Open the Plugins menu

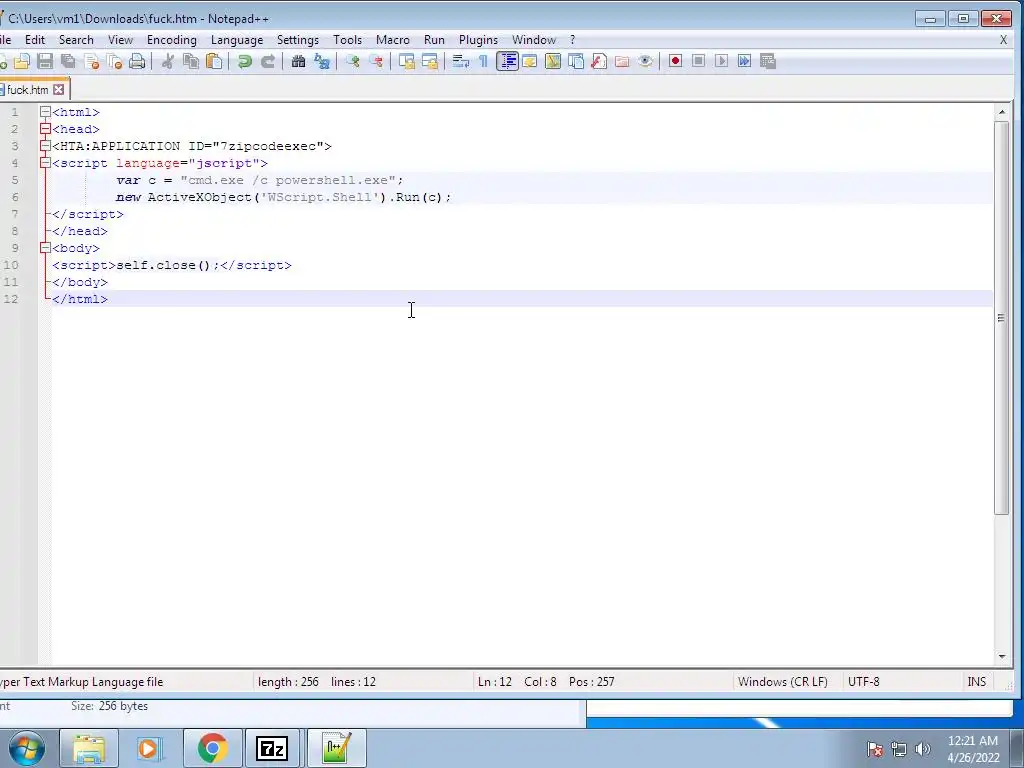(x=478, y=40)
